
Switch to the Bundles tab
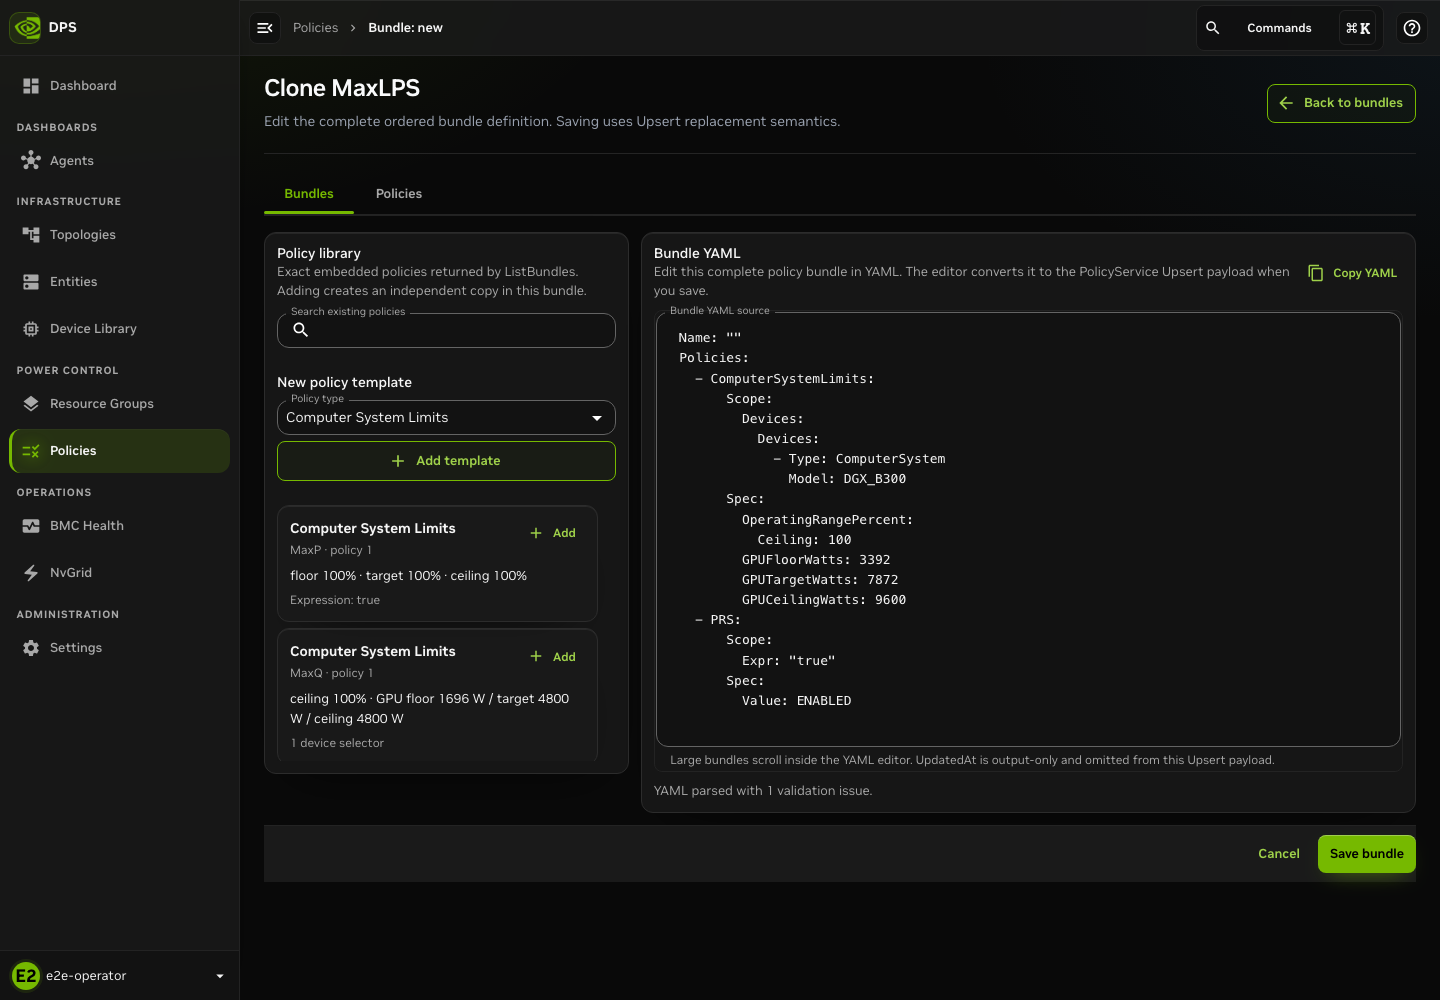[x=309, y=194]
